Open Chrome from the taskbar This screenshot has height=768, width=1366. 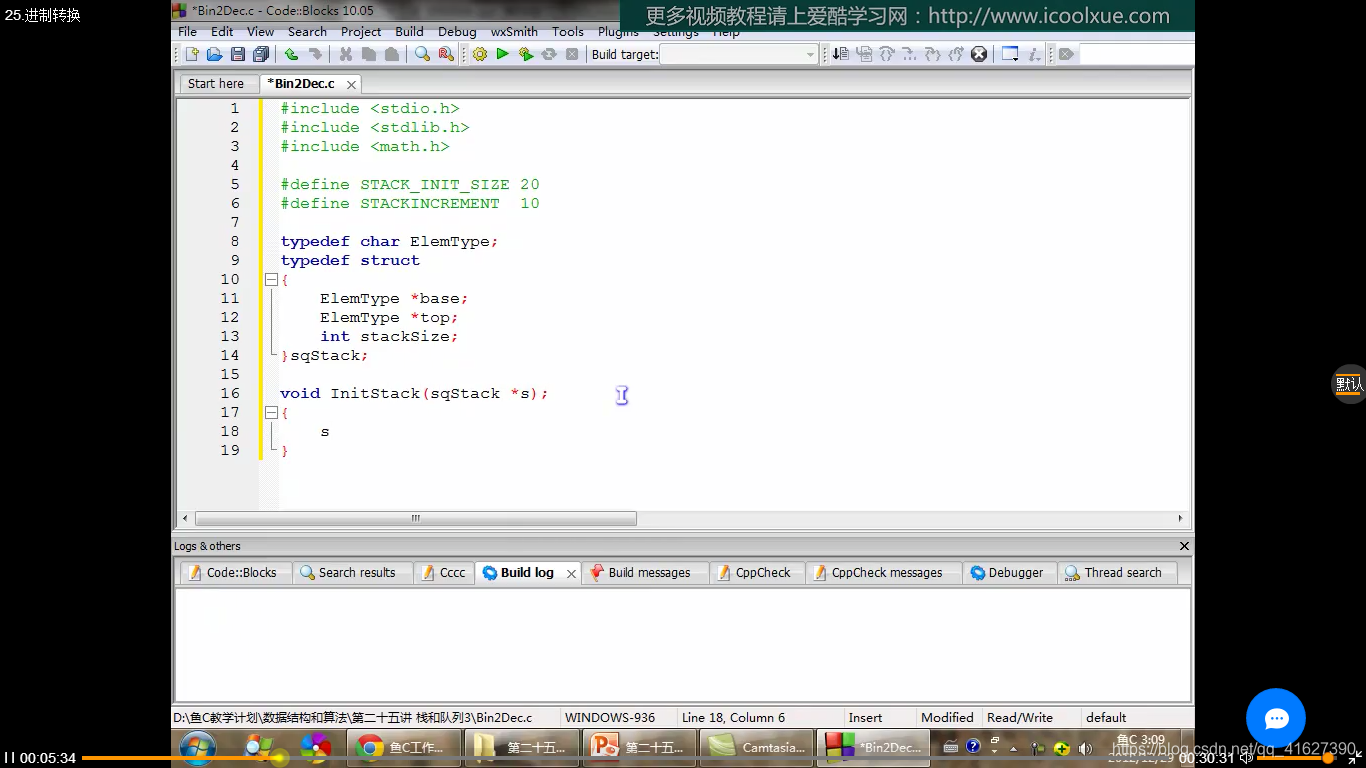click(x=404, y=747)
